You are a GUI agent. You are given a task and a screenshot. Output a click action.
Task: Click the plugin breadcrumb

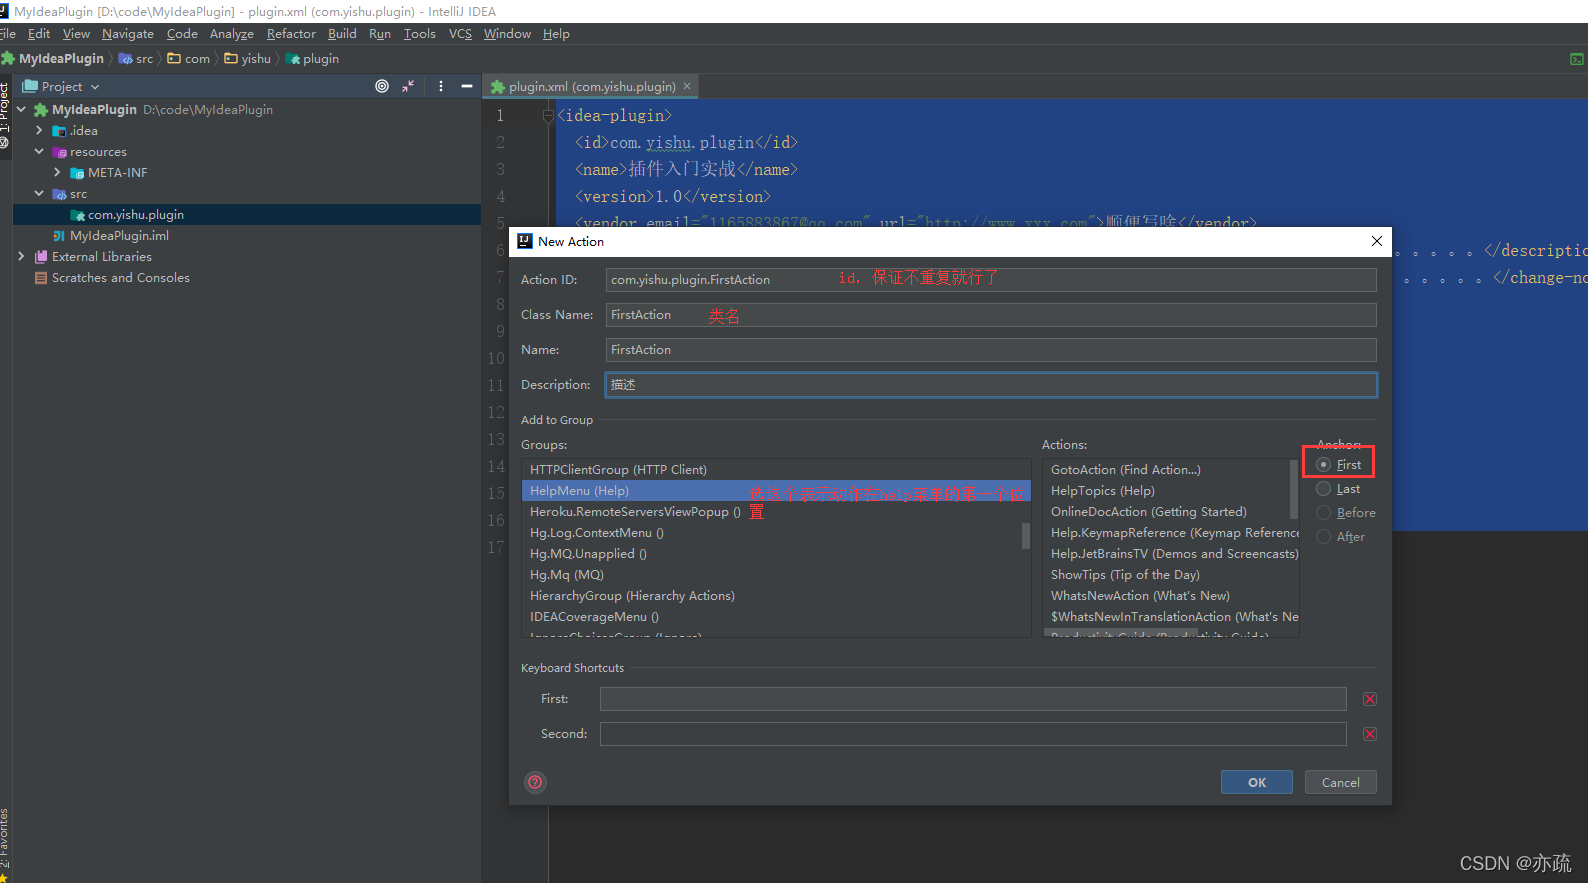[x=313, y=59]
